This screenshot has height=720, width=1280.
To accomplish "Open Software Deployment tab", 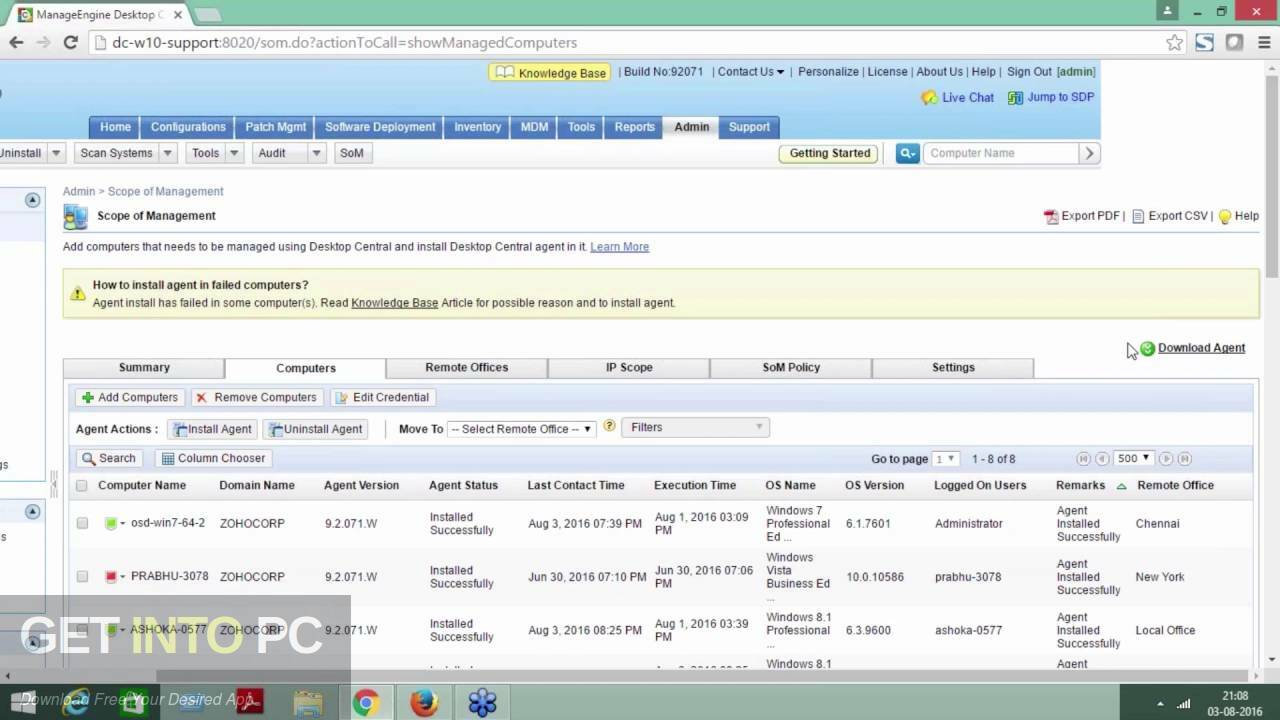I will [380, 127].
